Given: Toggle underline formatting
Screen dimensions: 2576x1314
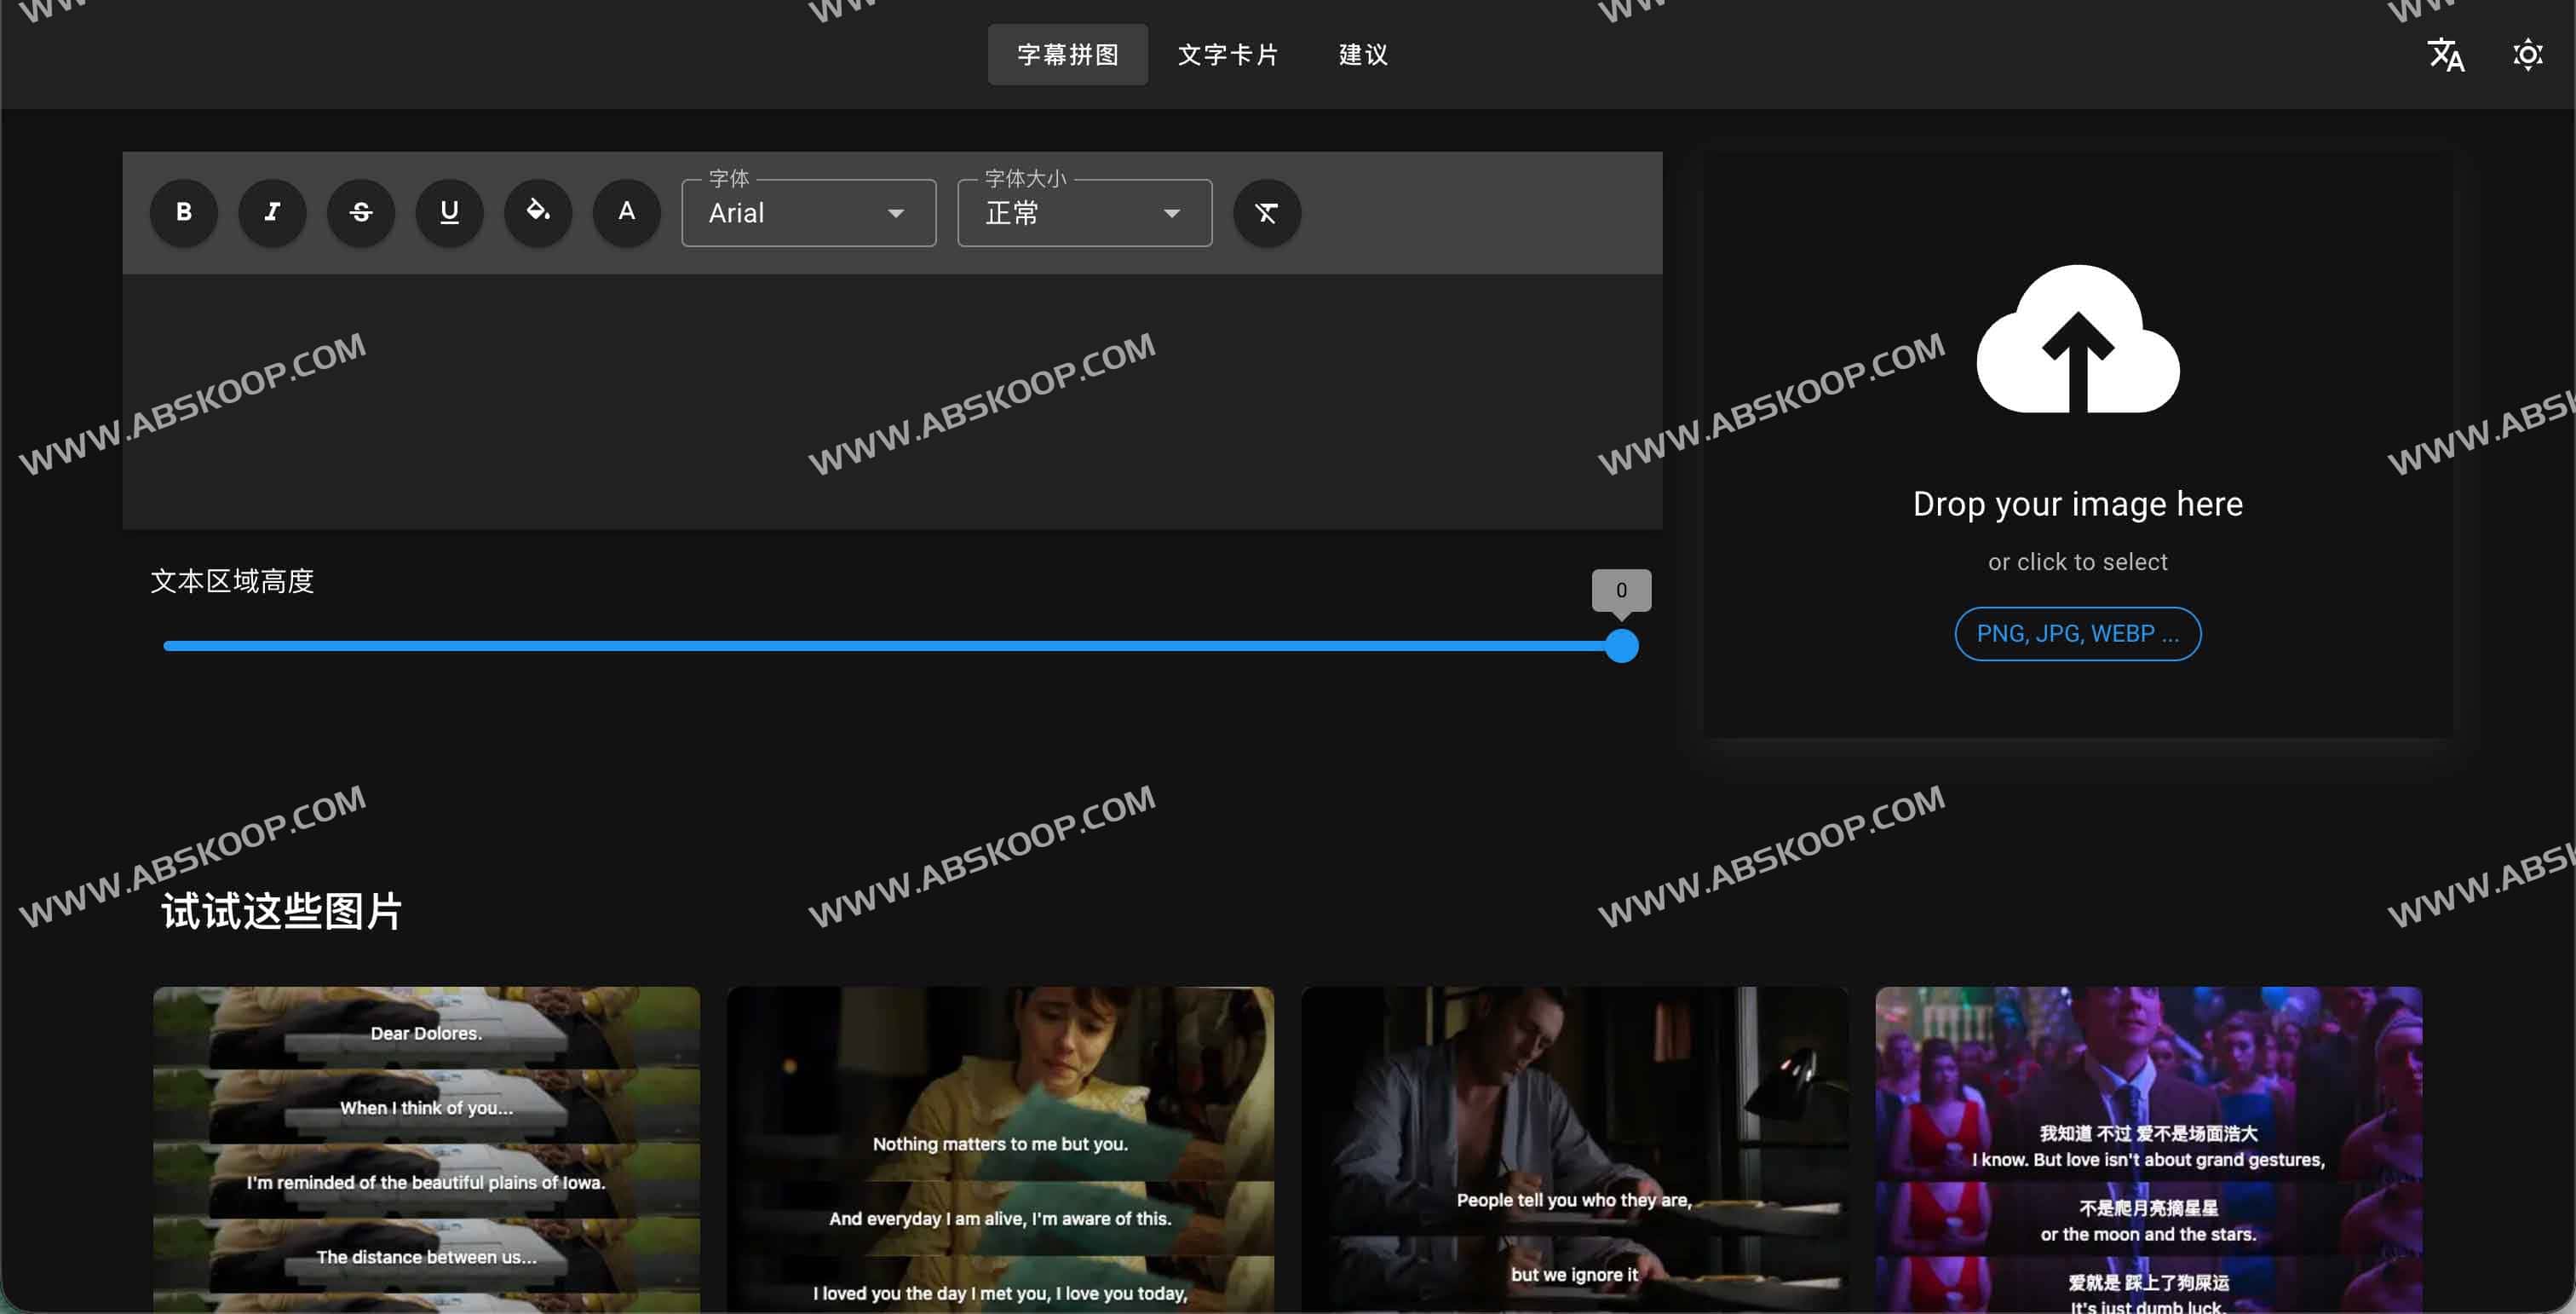Looking at the screenshot, I should pos(449,212).
